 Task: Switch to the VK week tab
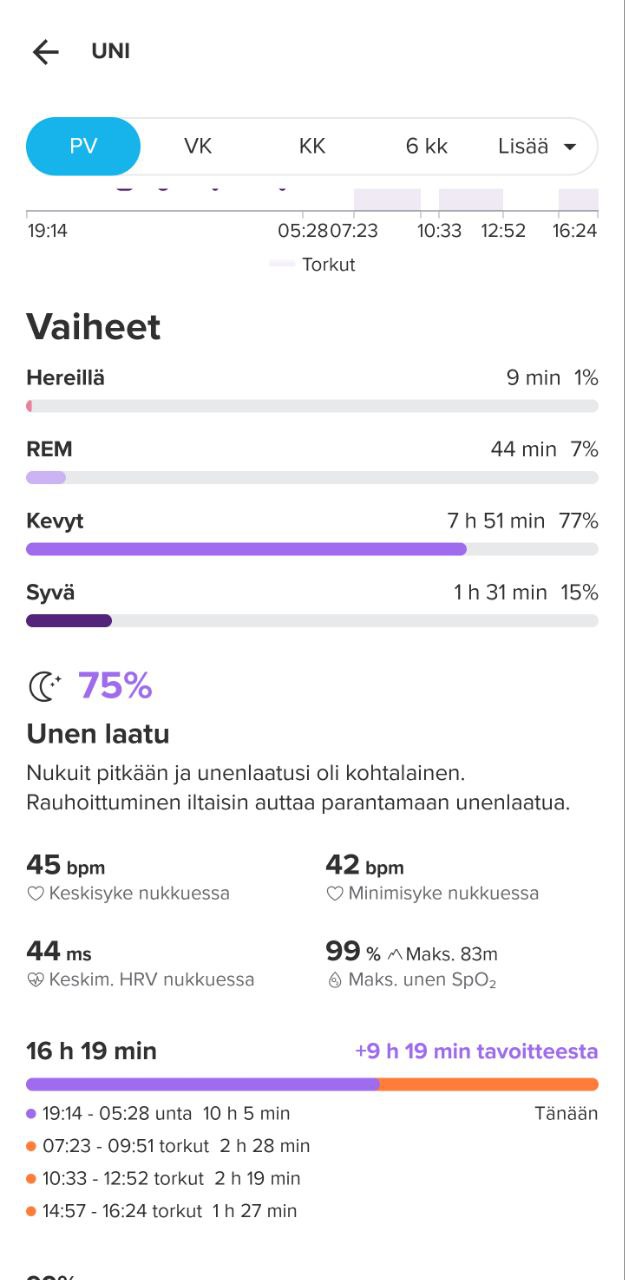[x=198, y=146]
